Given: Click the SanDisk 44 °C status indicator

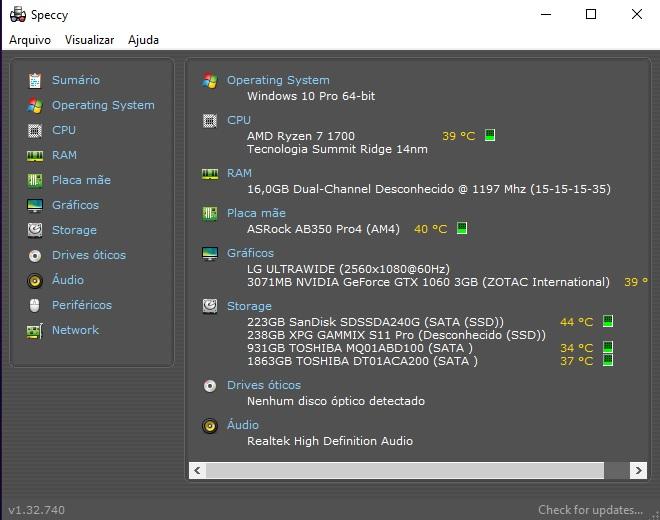Looking at the screenshot, I should pos(607,321).
